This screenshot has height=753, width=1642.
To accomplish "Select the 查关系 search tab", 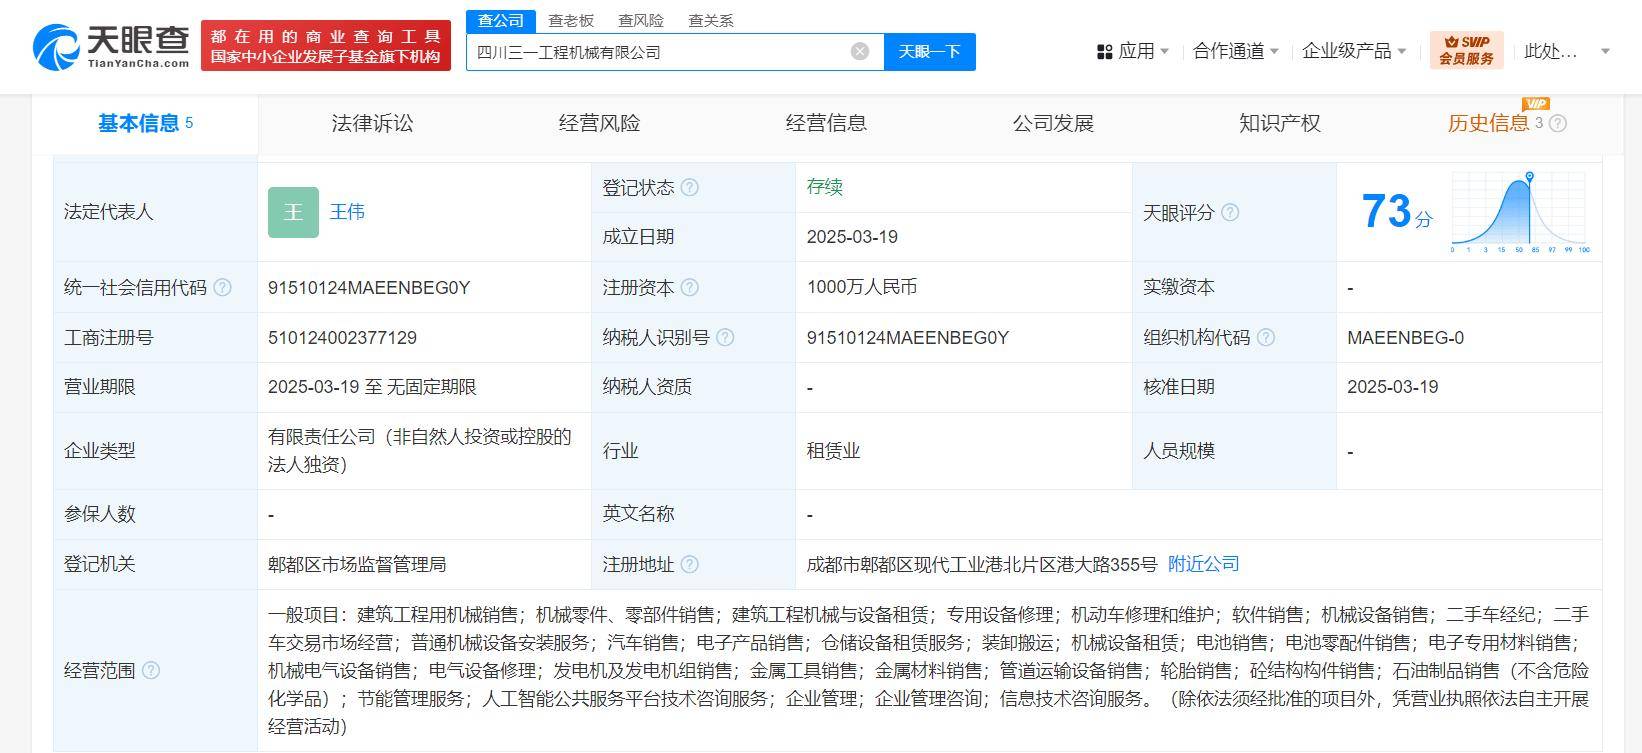I will [x=711, y=20].
